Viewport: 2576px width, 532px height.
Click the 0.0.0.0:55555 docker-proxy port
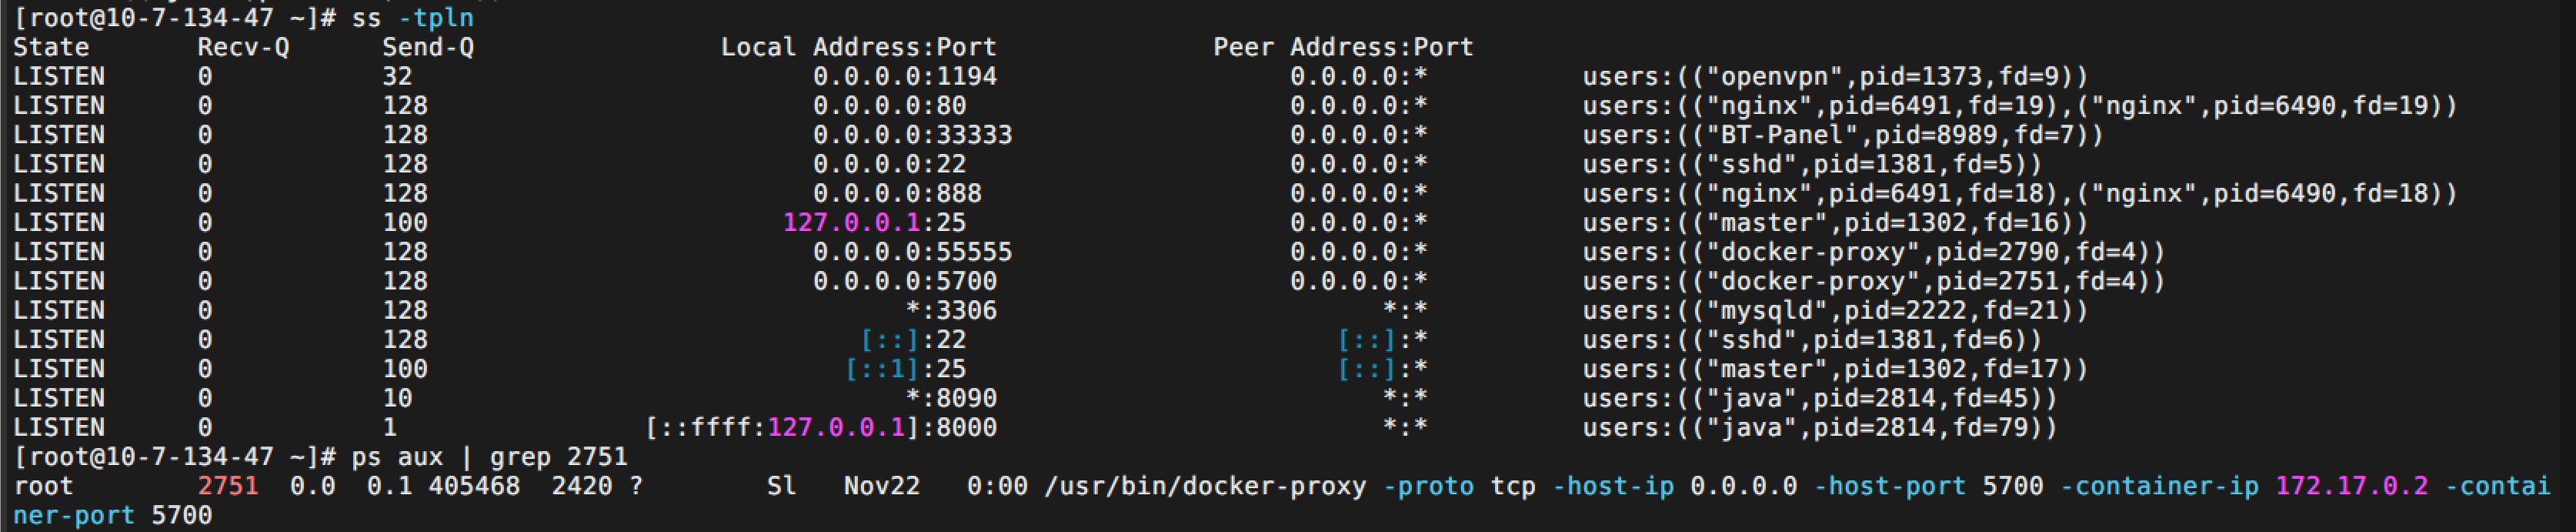coord(913,252)
